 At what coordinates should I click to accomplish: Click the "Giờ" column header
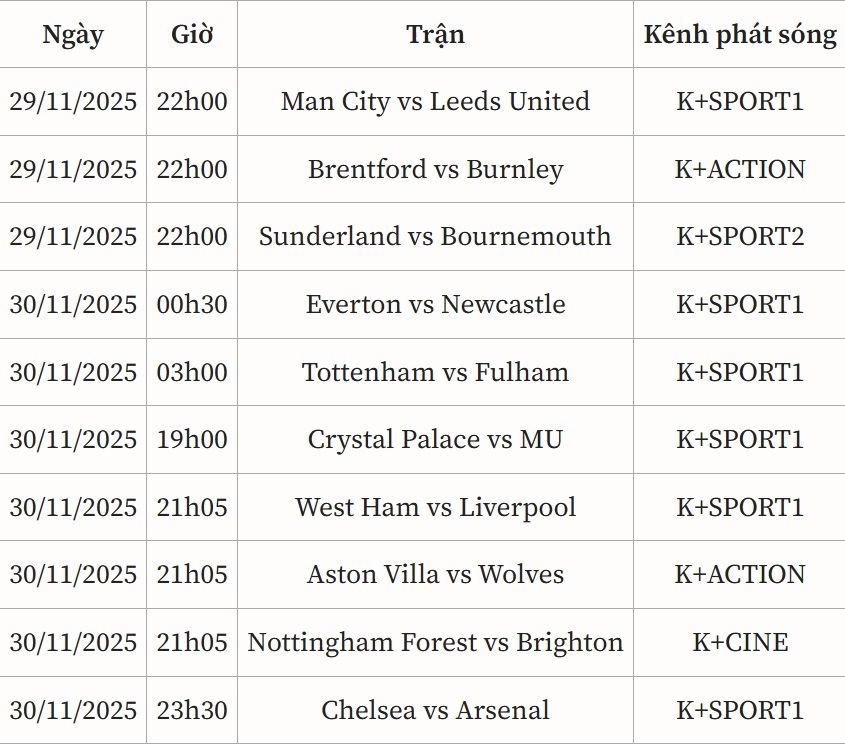[x=192, y=35]
